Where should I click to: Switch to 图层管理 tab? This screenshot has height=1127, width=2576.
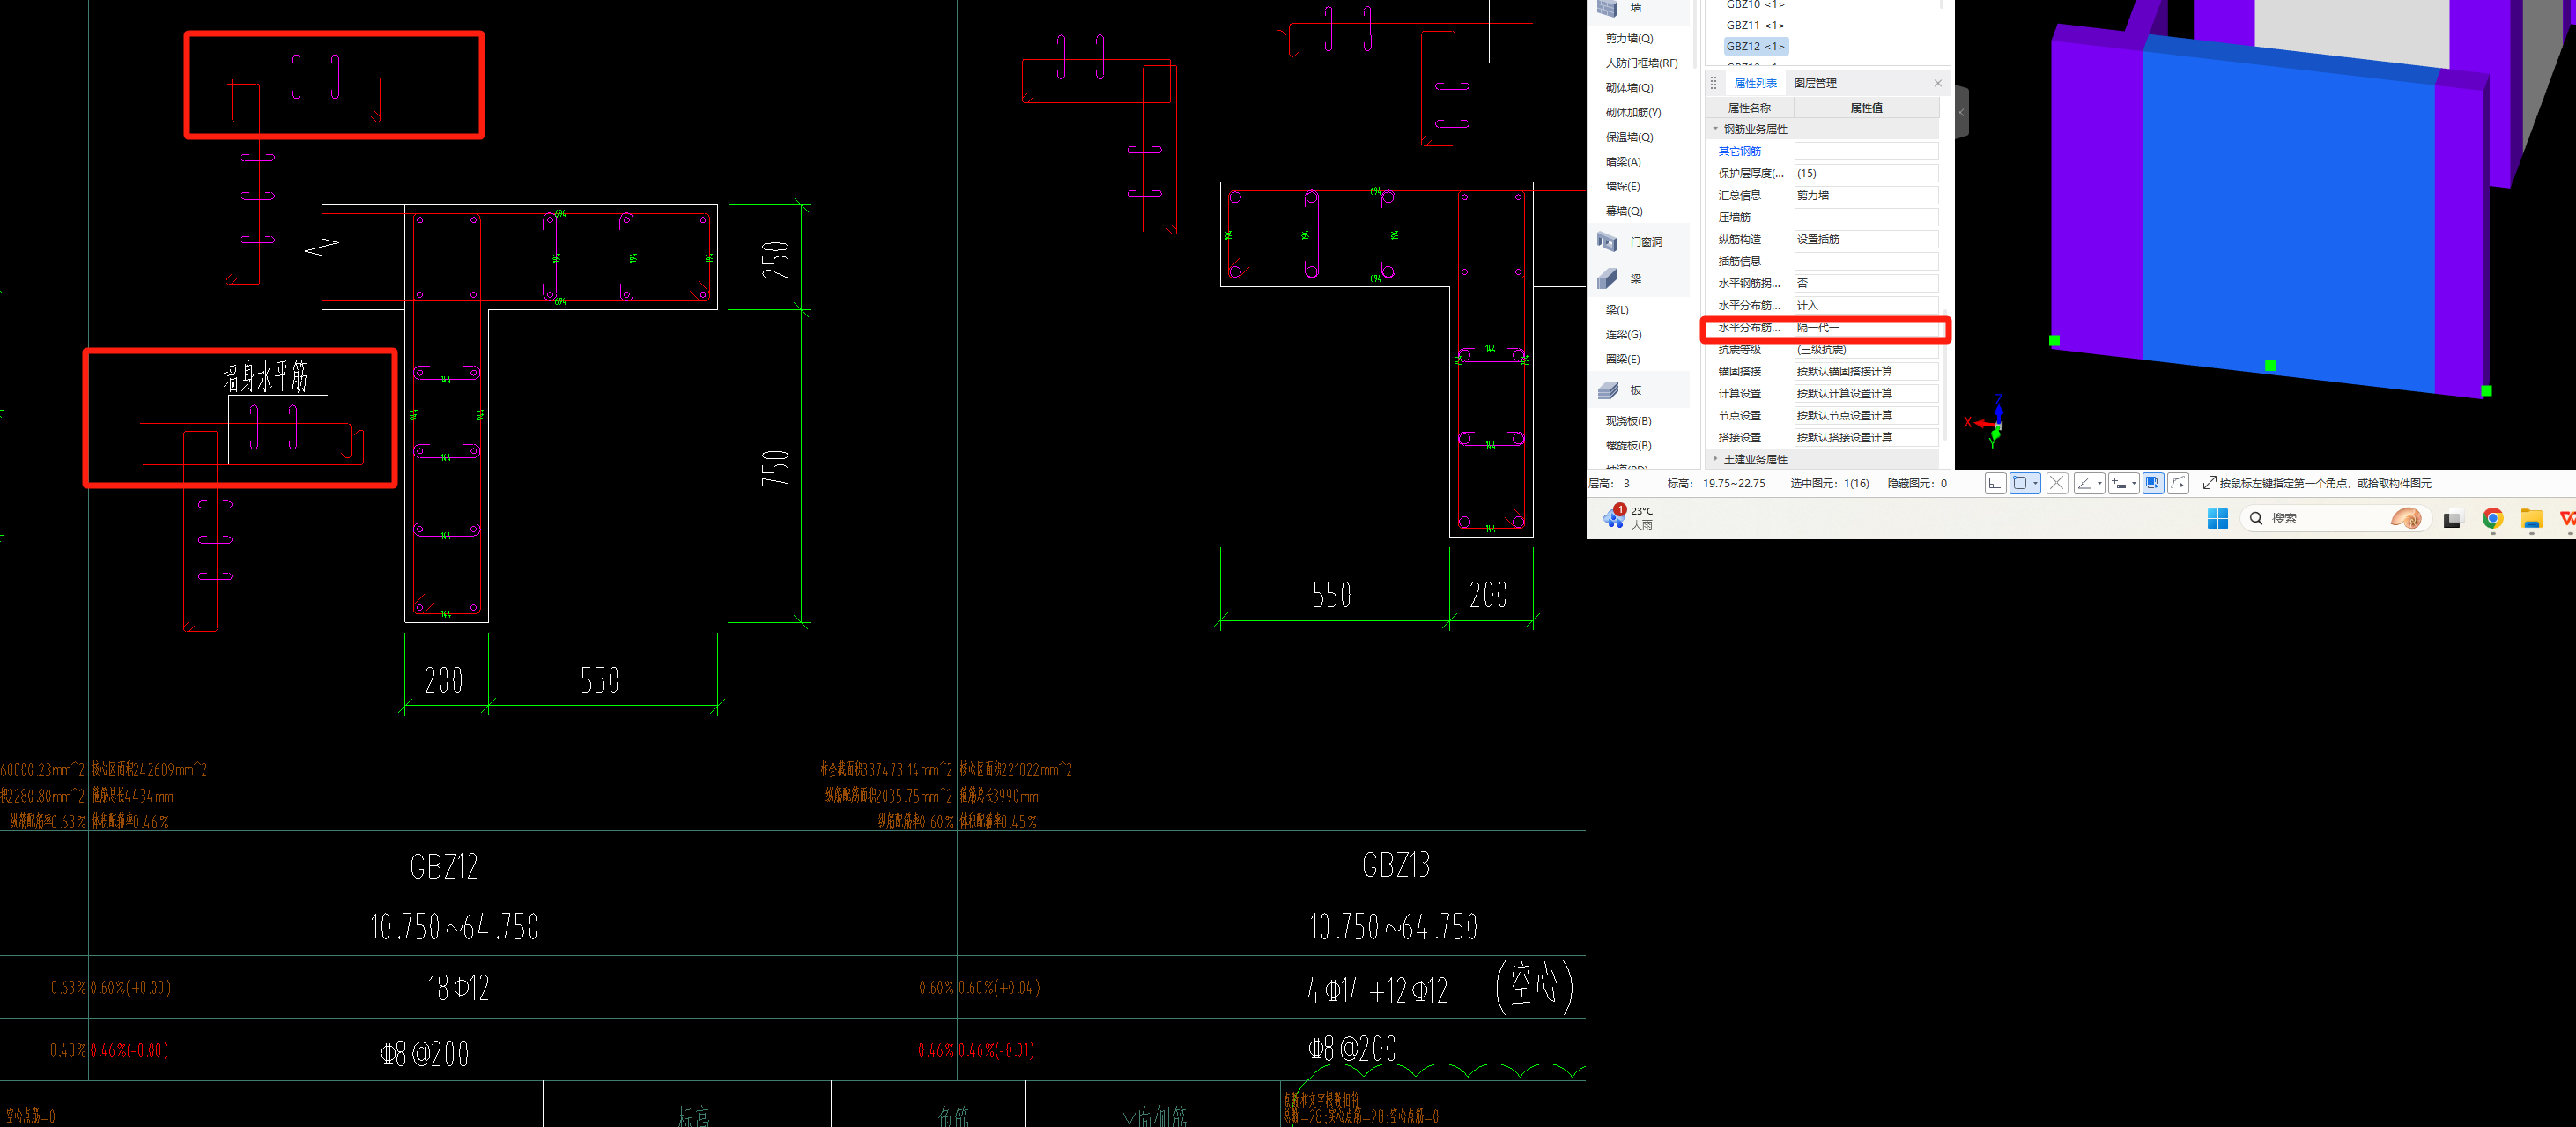click(x=1815, y=83)
